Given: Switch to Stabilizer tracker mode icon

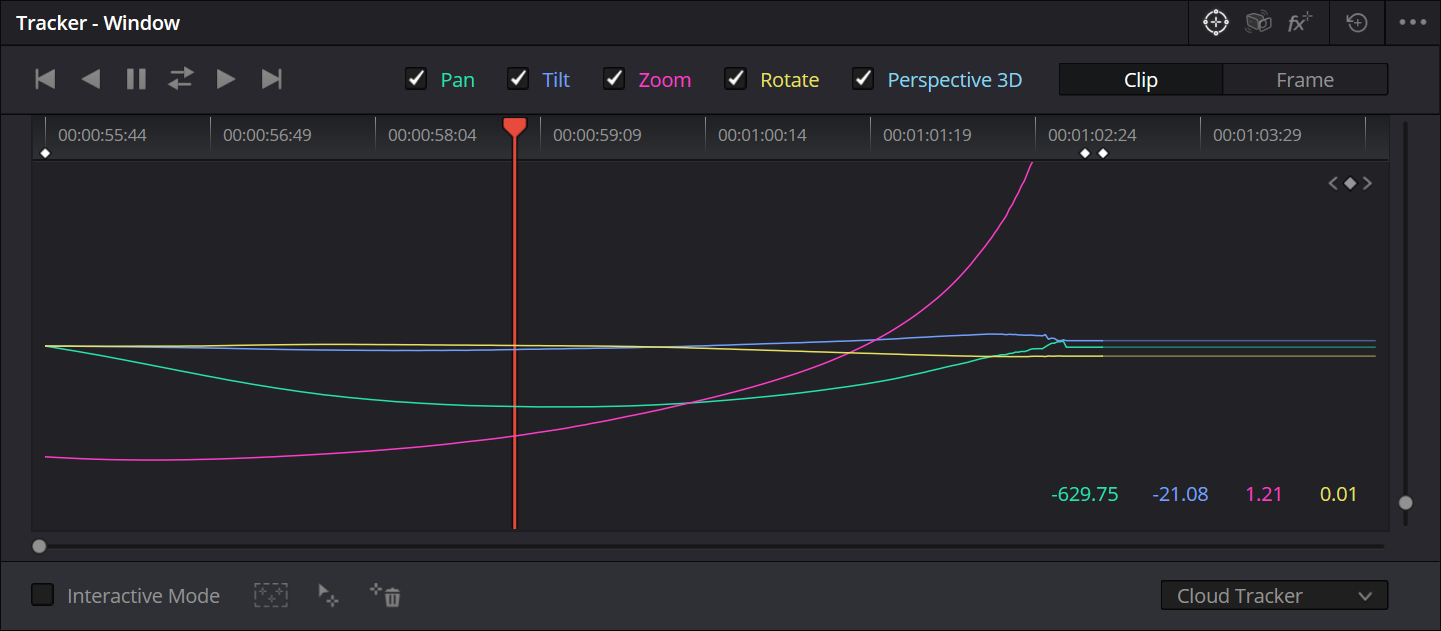Looking at the screenshot, I should click(1257, 23).
